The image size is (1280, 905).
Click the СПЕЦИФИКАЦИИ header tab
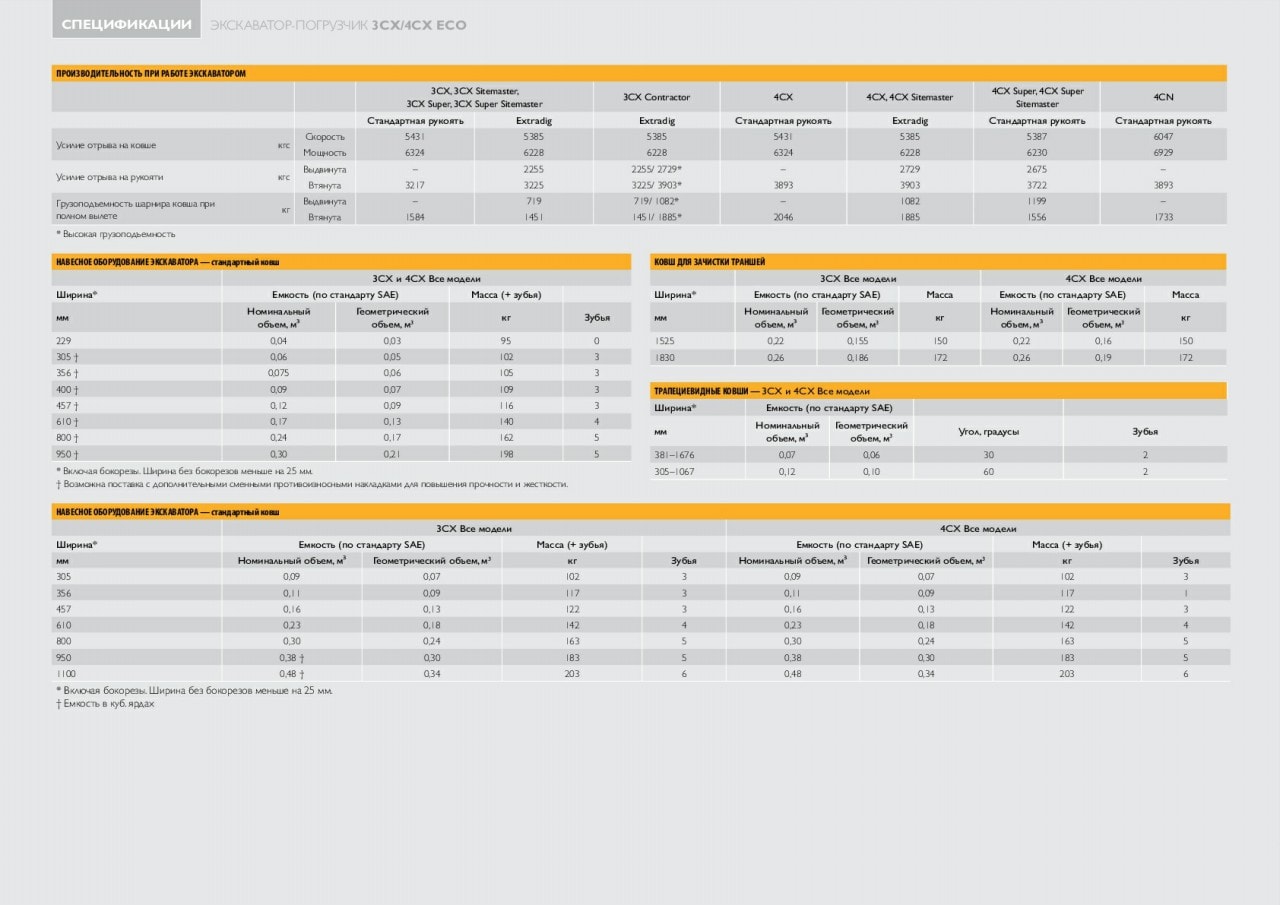(x=126, y=24)
